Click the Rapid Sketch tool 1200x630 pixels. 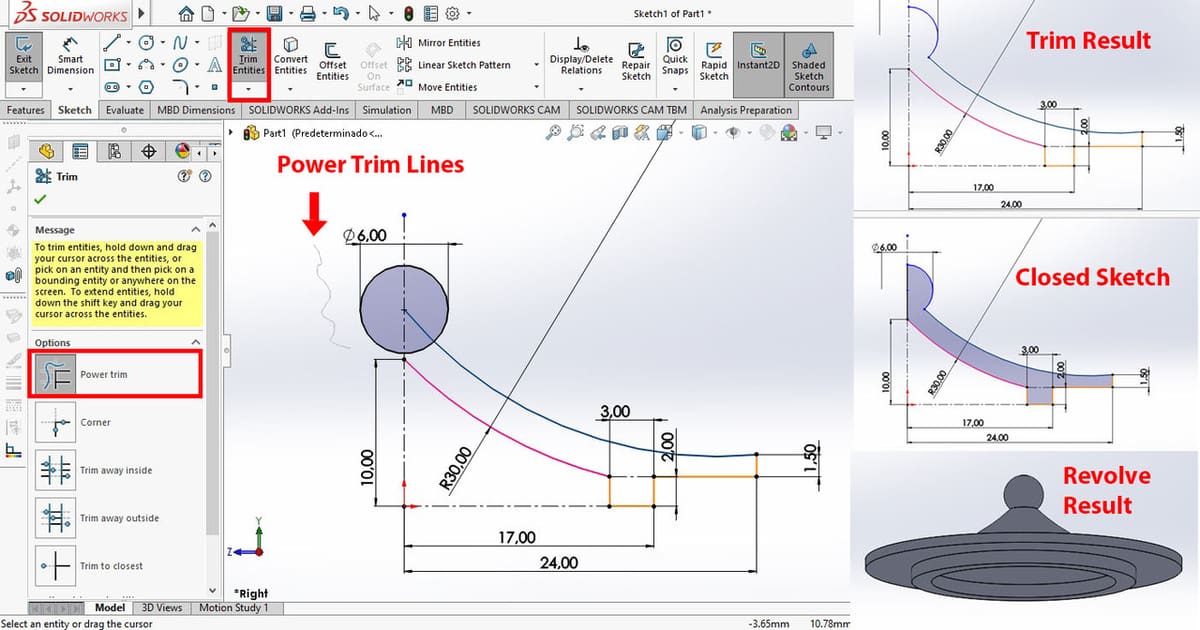(x=714, y=62)
